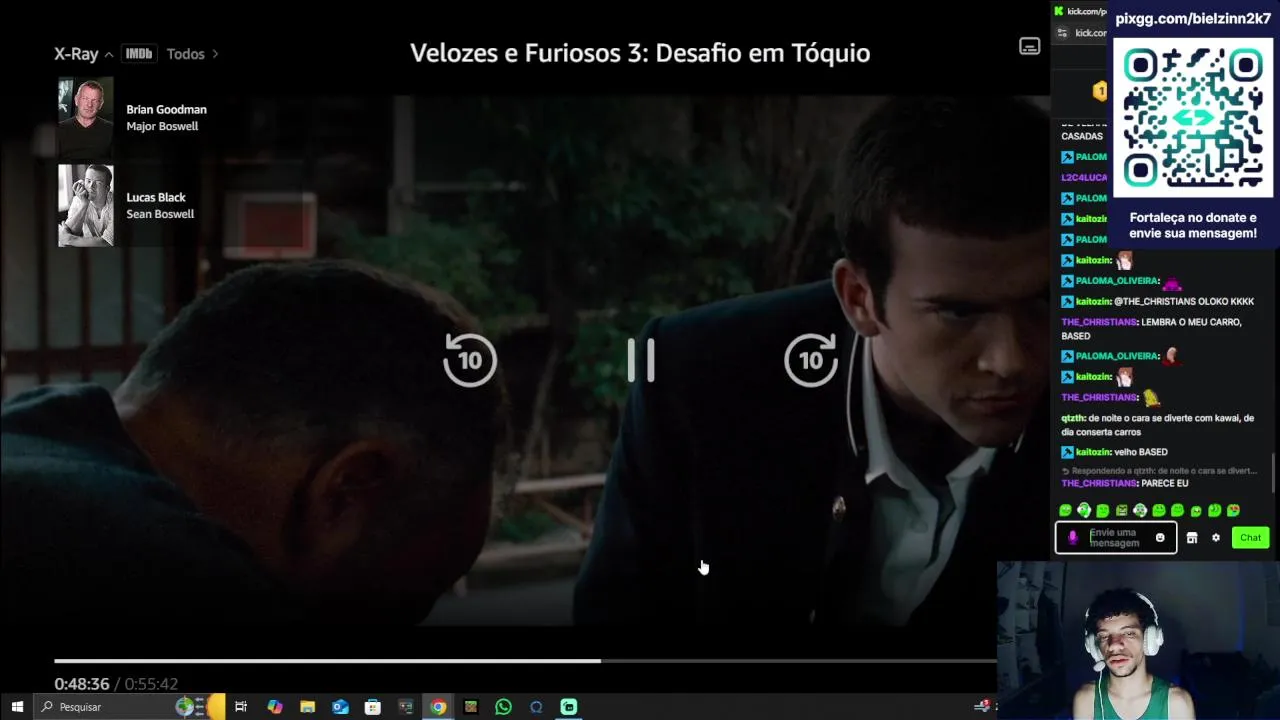Open the qtzth username in chat
This screenshot has height=720, width=1280.
click(x=1073, y=418)
